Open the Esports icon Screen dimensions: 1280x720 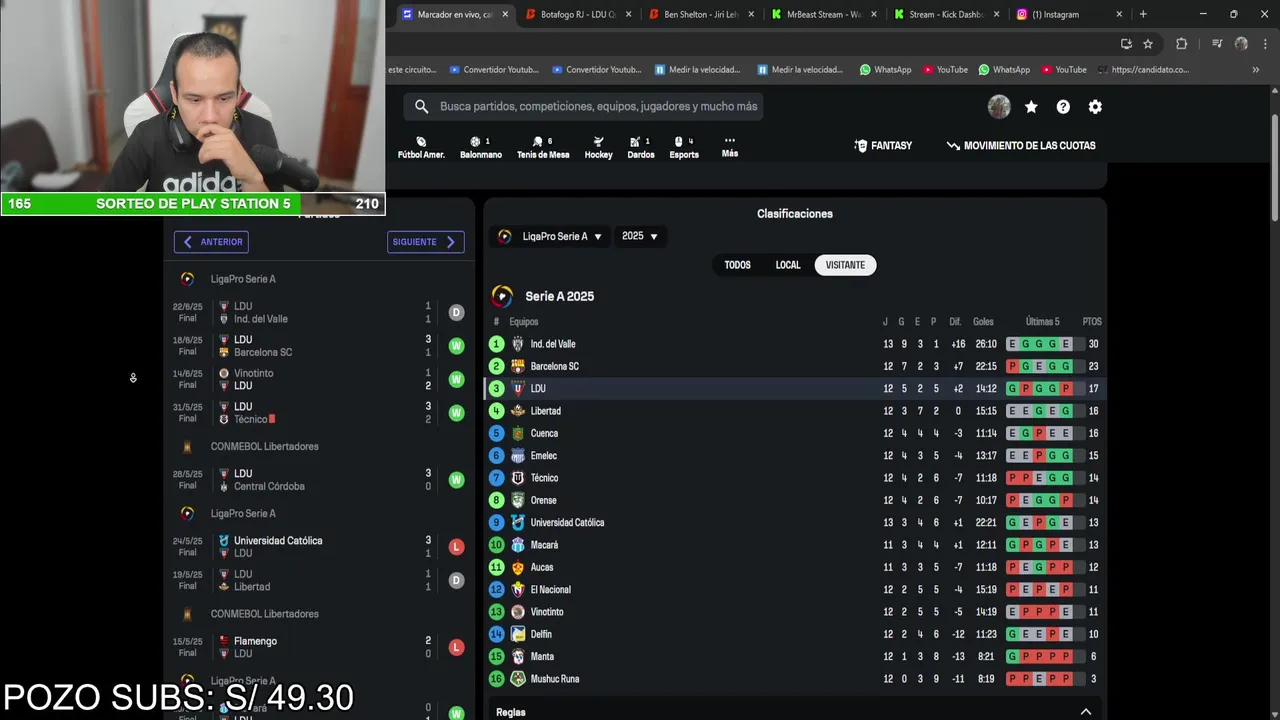(684, 148)
